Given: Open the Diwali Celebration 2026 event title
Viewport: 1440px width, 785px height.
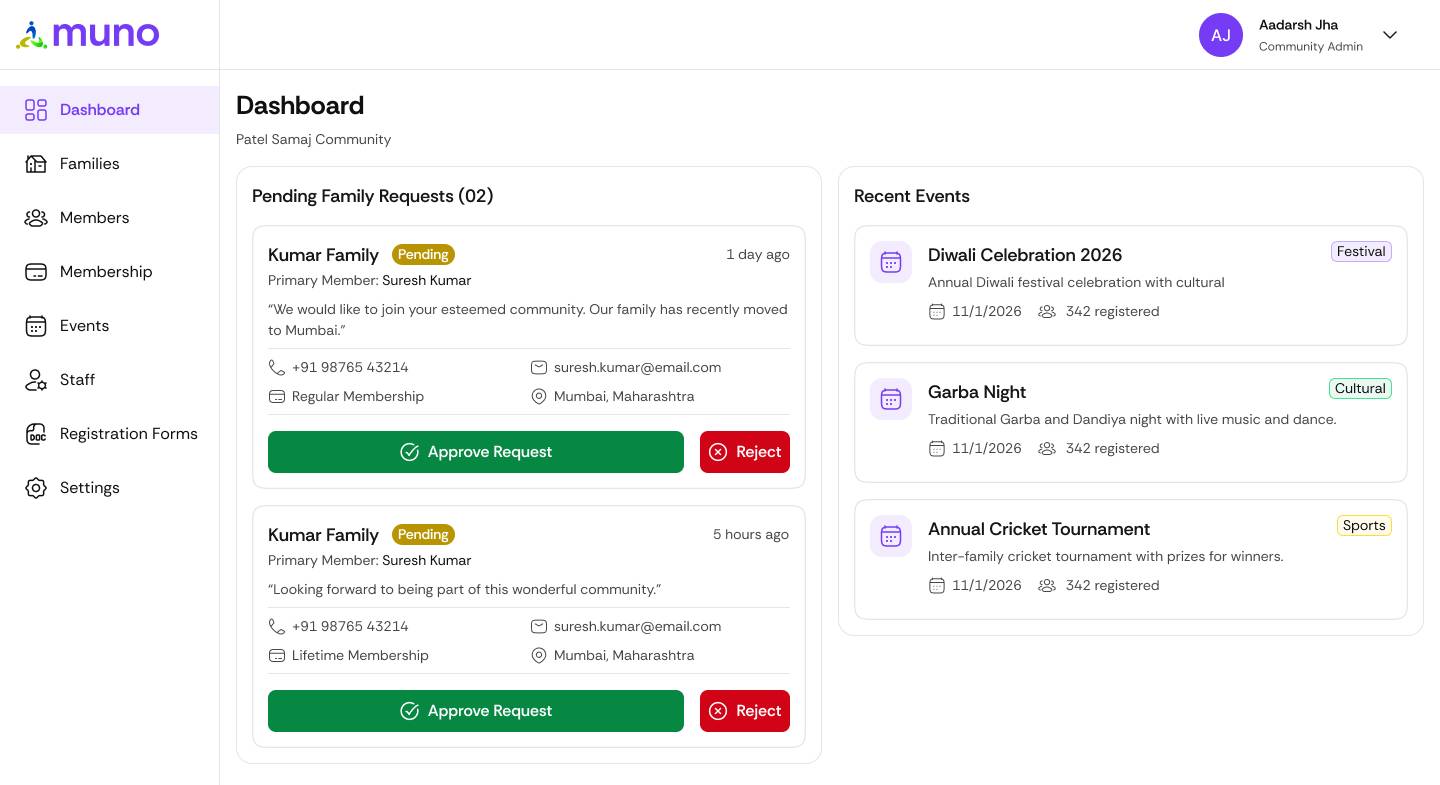Looking at the screenshot, I should 1025,255.
